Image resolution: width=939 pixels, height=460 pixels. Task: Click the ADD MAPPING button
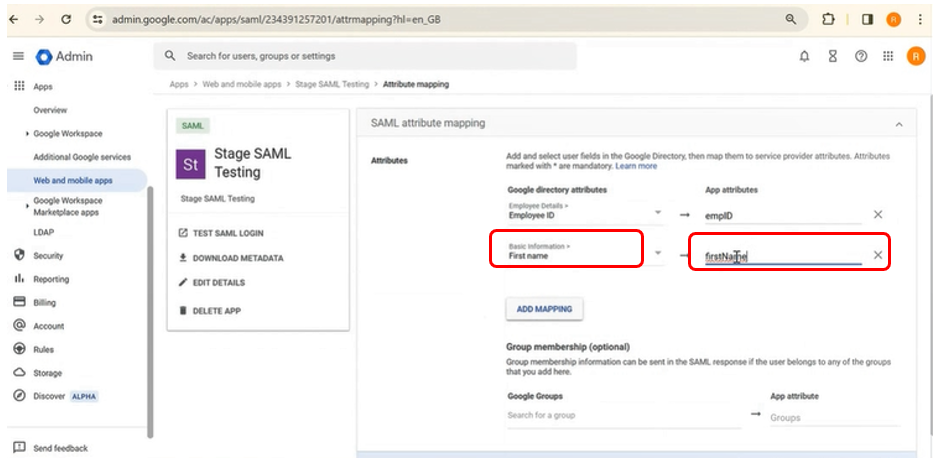(544, 309)
